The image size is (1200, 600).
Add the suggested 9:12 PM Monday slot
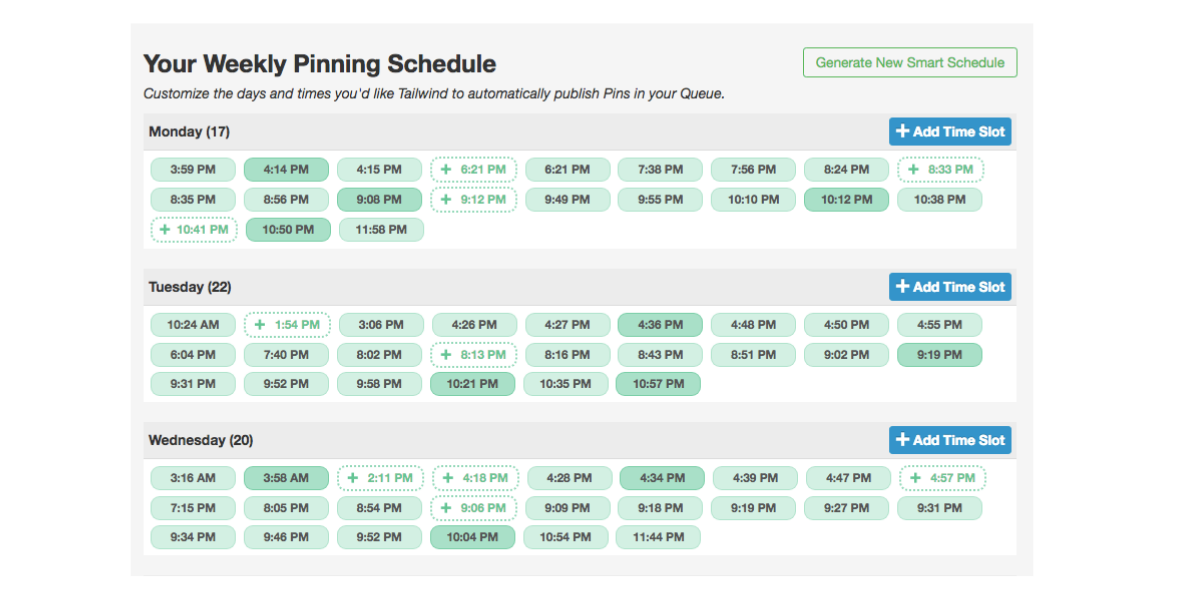474,200
